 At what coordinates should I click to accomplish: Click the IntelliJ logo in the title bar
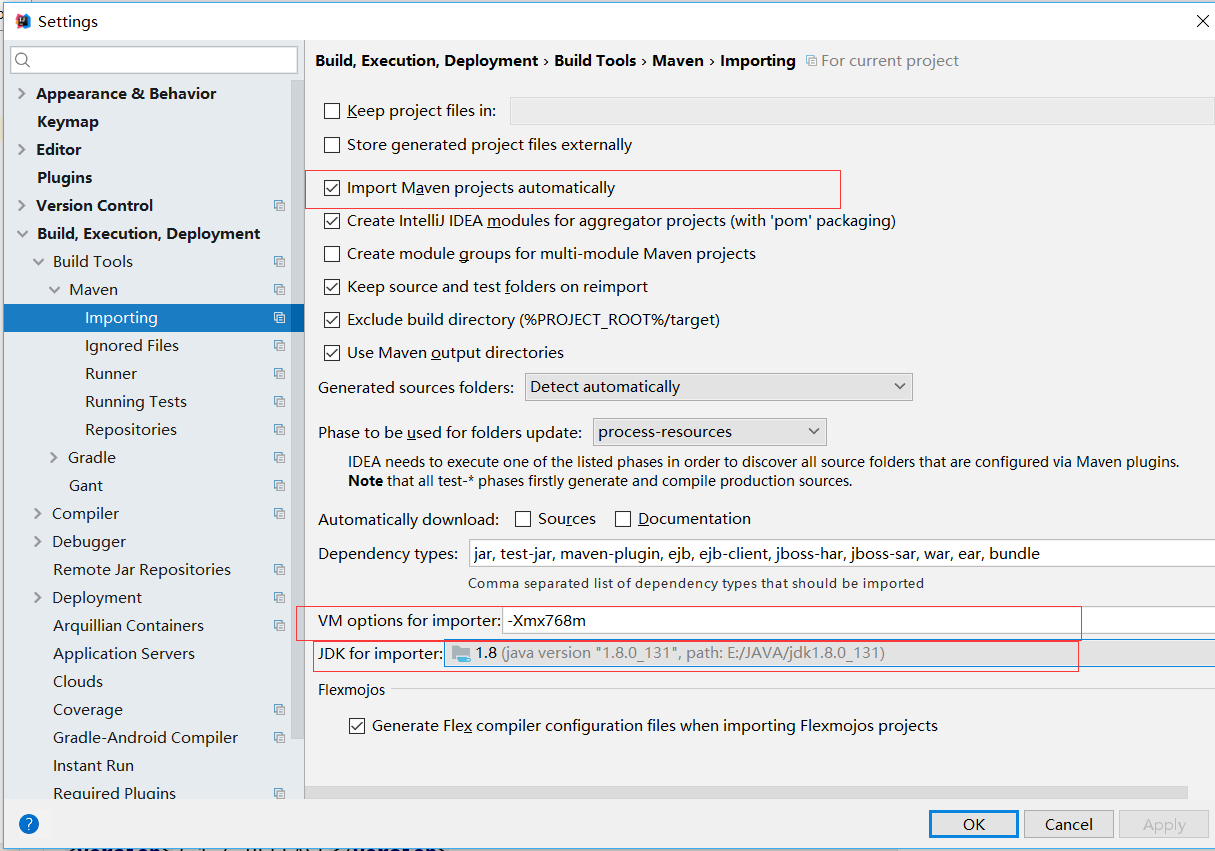coord(23,21)
